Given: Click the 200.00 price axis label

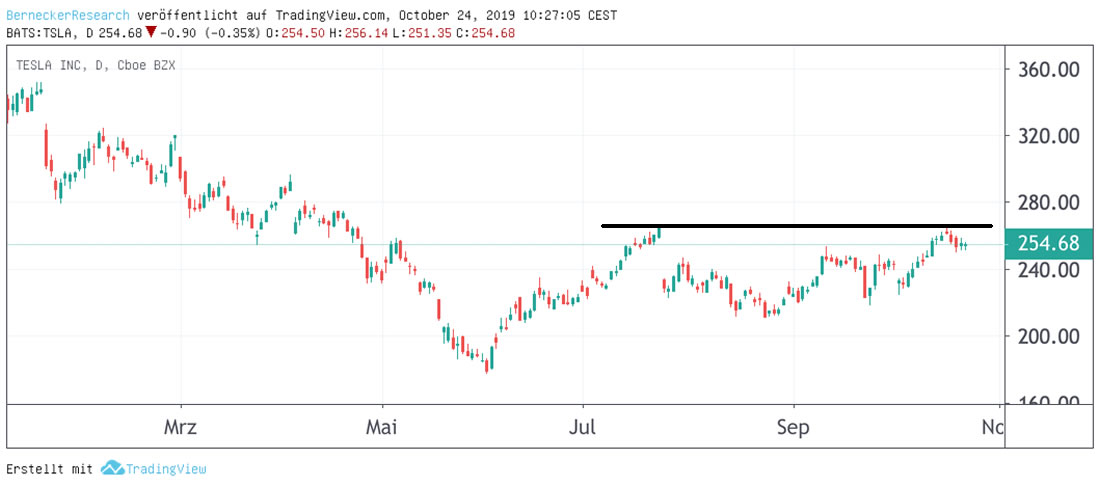Looking at the screenshot, I should [1048, 337].
